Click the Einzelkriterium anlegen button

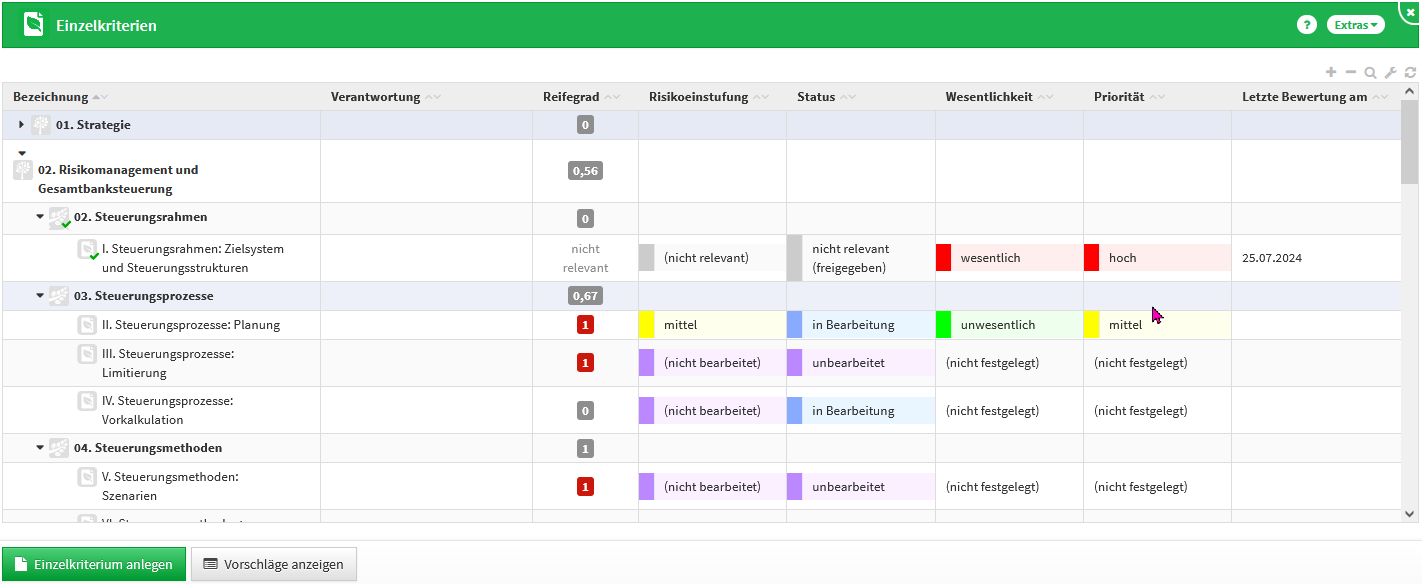tap(94, 564)
